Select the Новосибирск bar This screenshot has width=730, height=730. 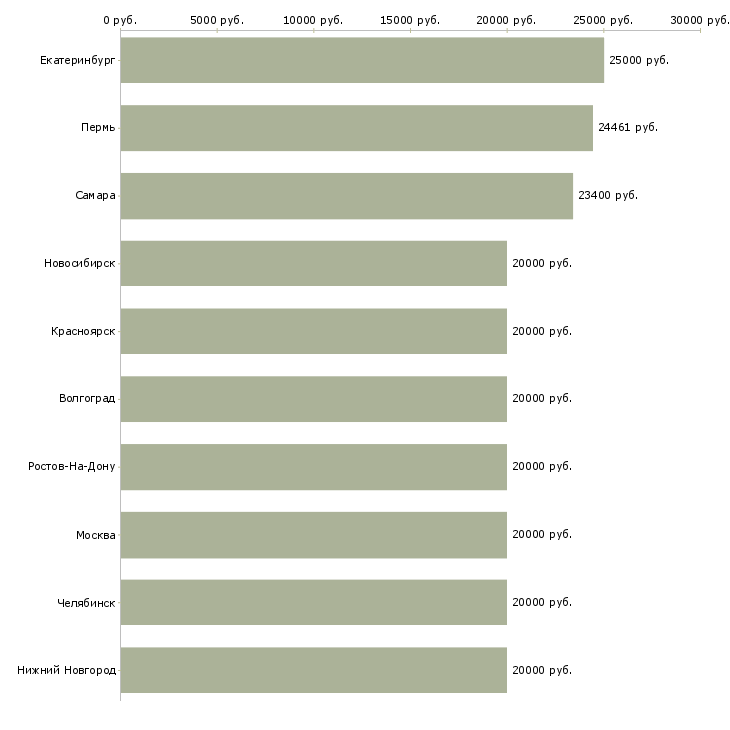(x=313, y=263)
